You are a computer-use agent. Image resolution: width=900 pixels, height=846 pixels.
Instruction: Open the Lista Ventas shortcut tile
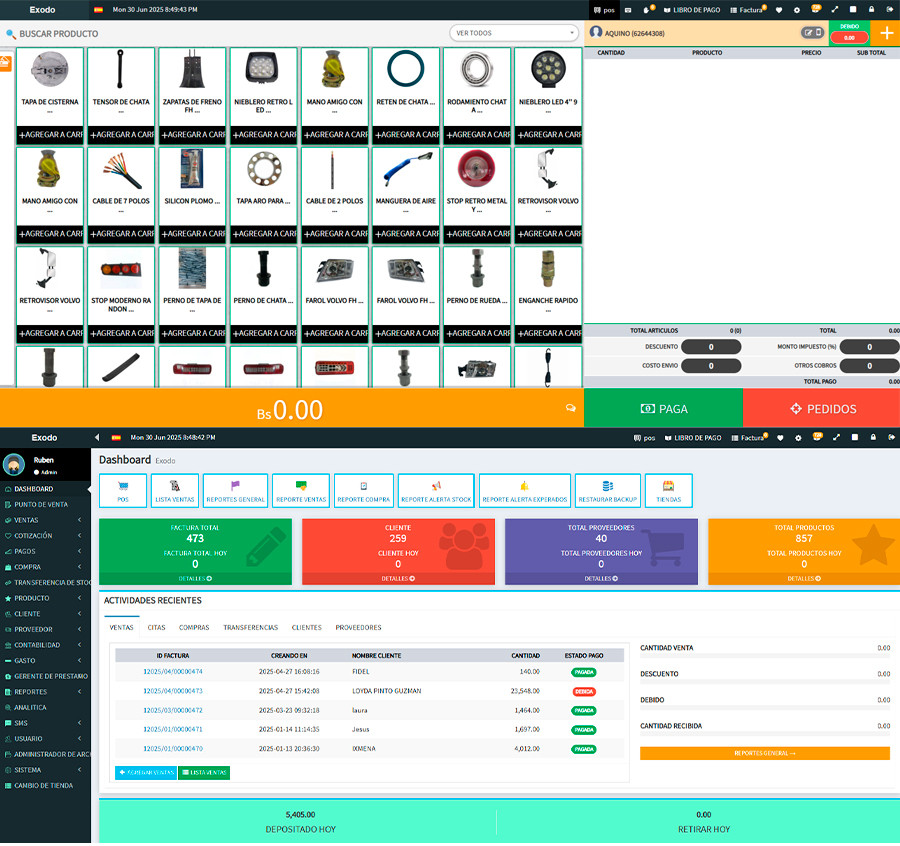(x=175, y=490)
